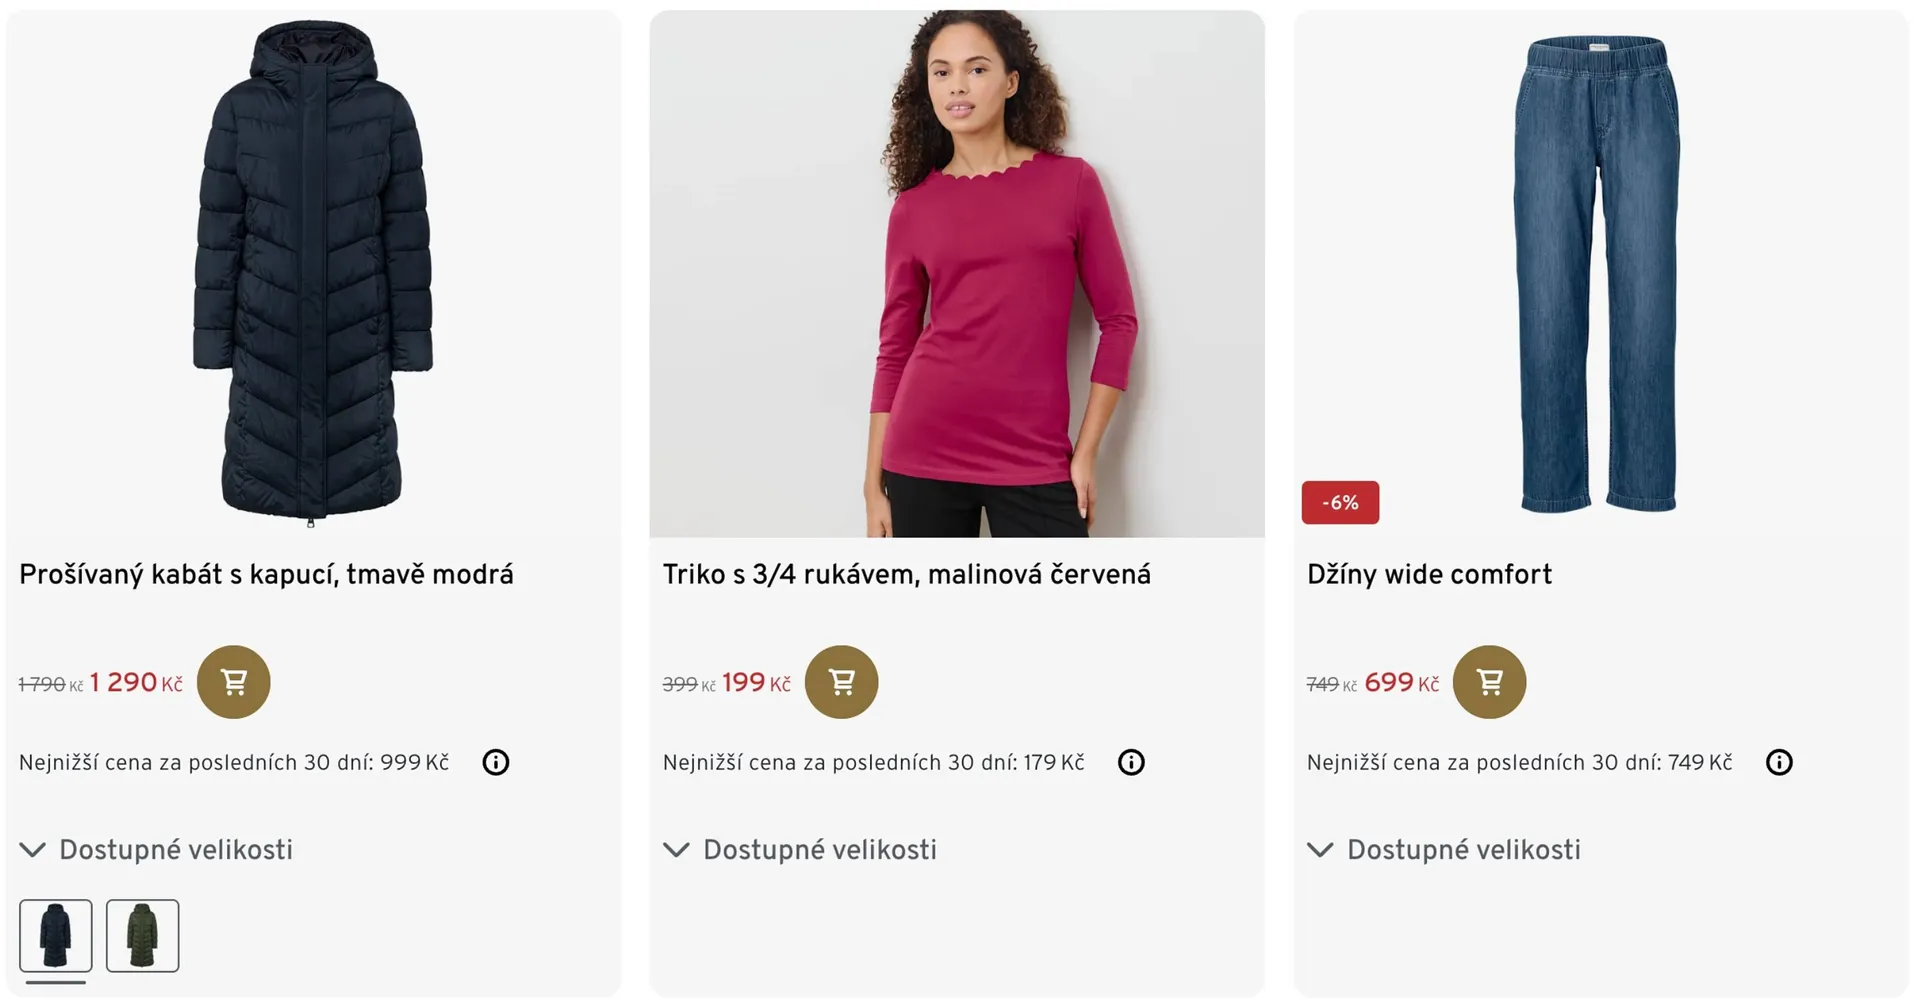Open lowest price info for raspberry shirt
Viewport: 1920px width, 1002px height.
pyautogui.click(x=1131, y=763)
